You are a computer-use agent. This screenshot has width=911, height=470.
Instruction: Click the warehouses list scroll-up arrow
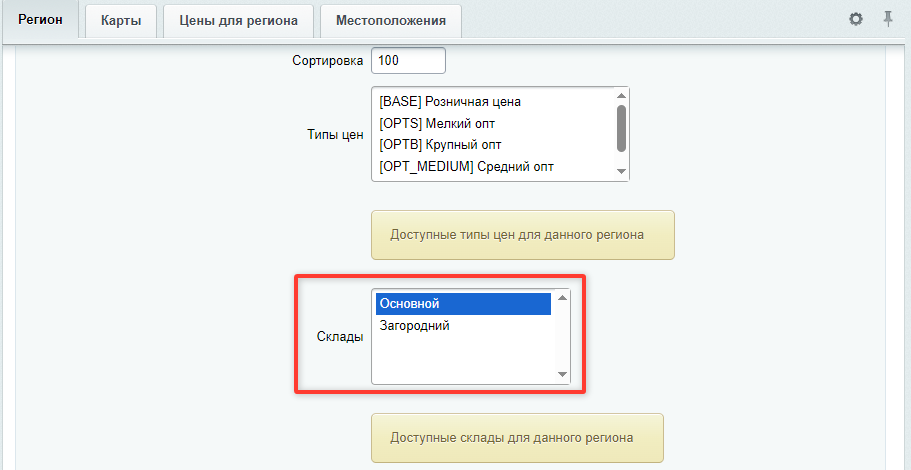(562, 298)
